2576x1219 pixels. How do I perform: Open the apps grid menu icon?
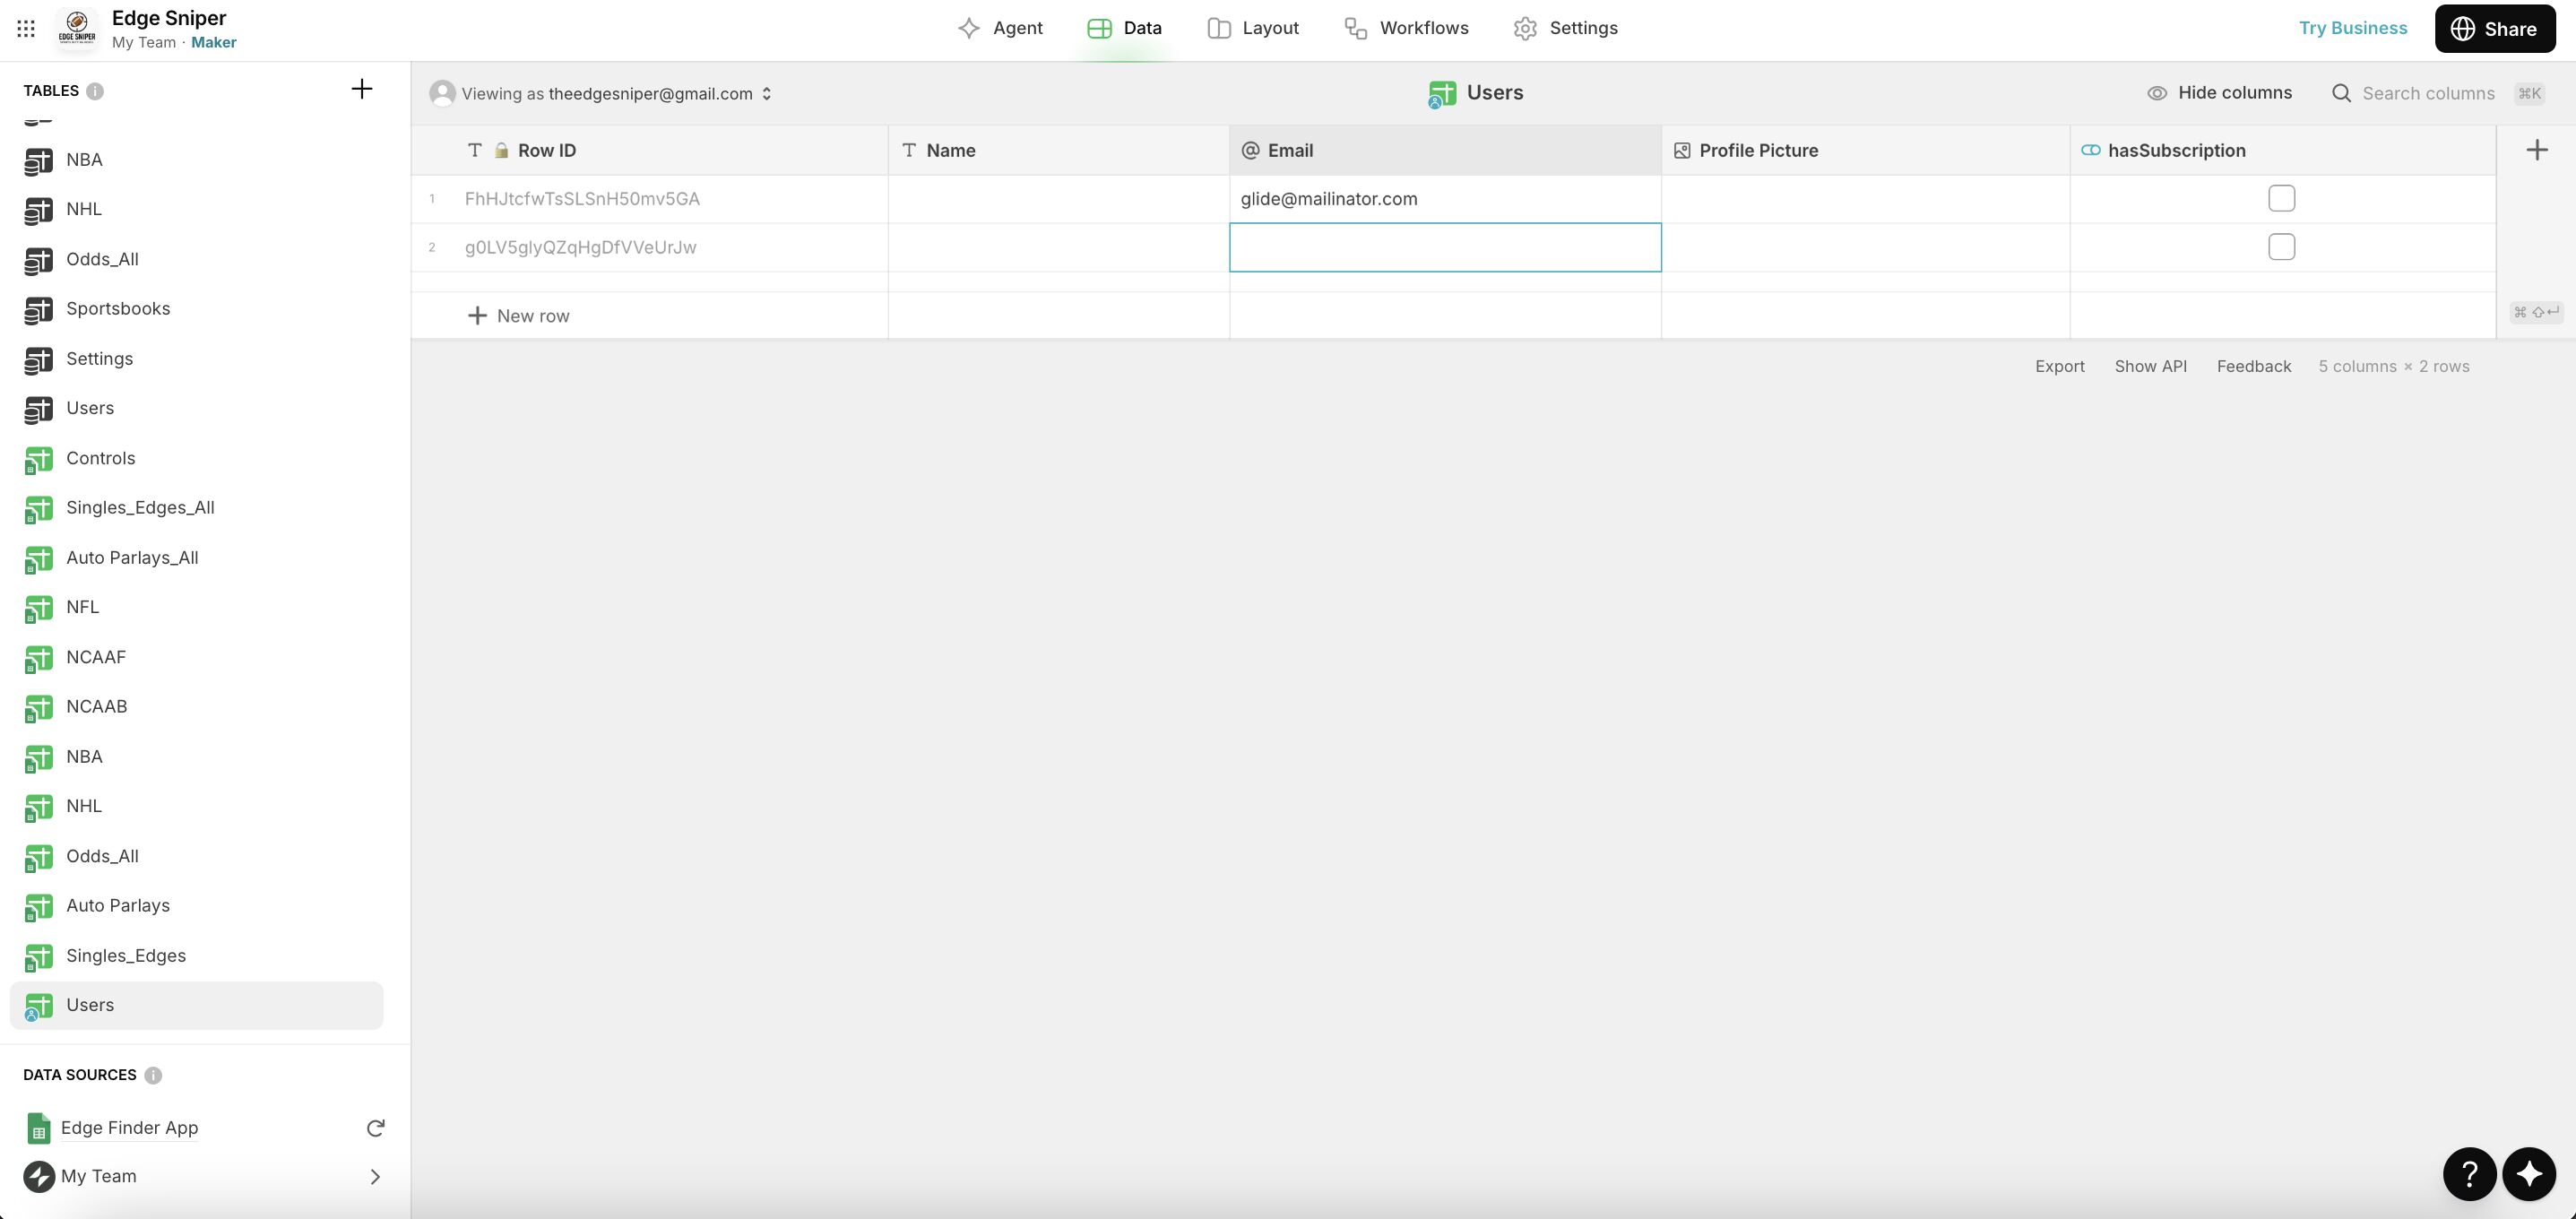[x=26, y=28]
